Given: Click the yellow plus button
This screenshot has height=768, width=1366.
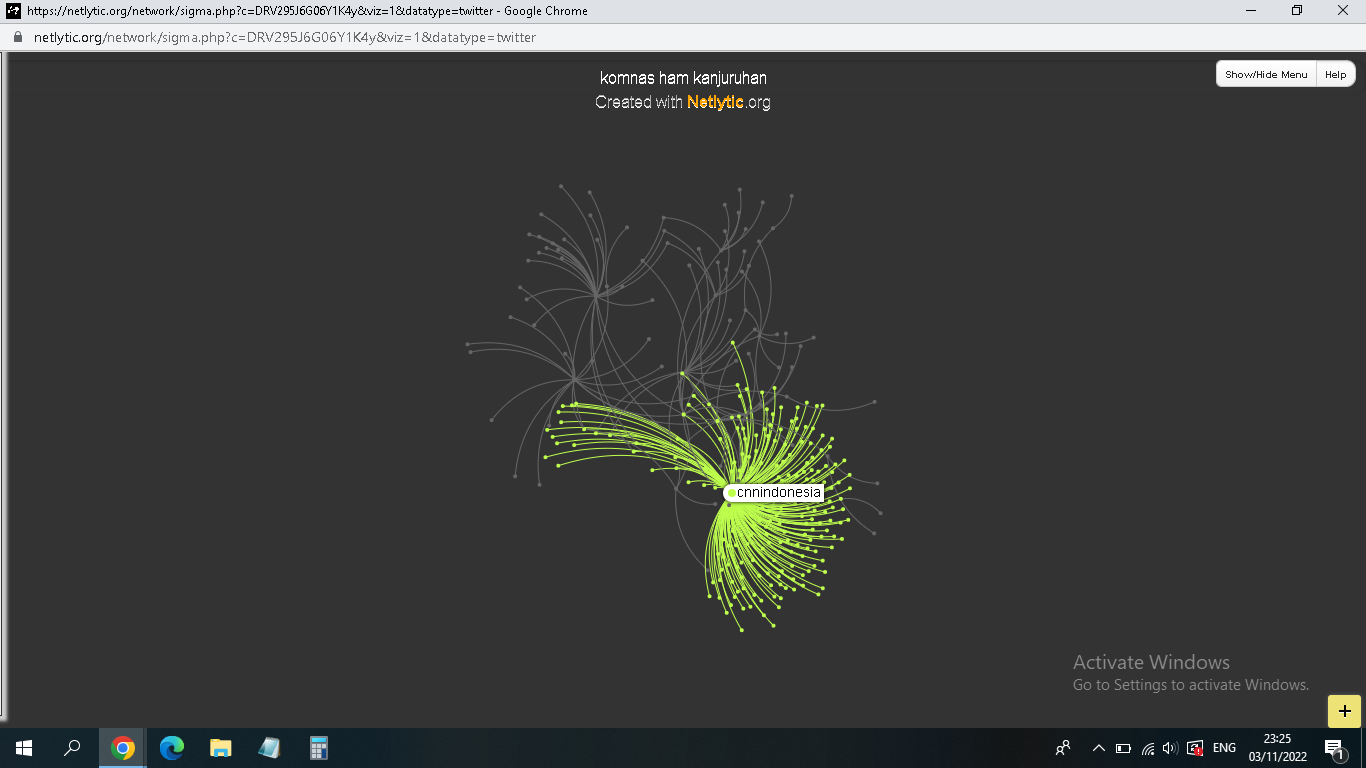Looking at the screenshot, I should coord(1344,711).
